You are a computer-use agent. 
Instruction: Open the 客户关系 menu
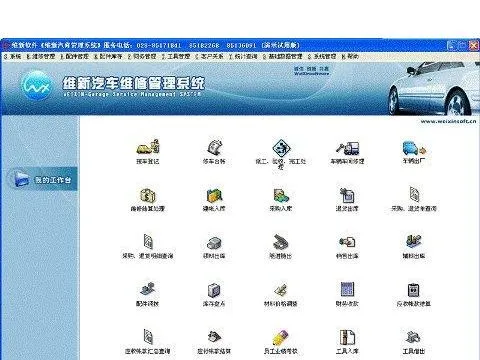click(209, 57)
